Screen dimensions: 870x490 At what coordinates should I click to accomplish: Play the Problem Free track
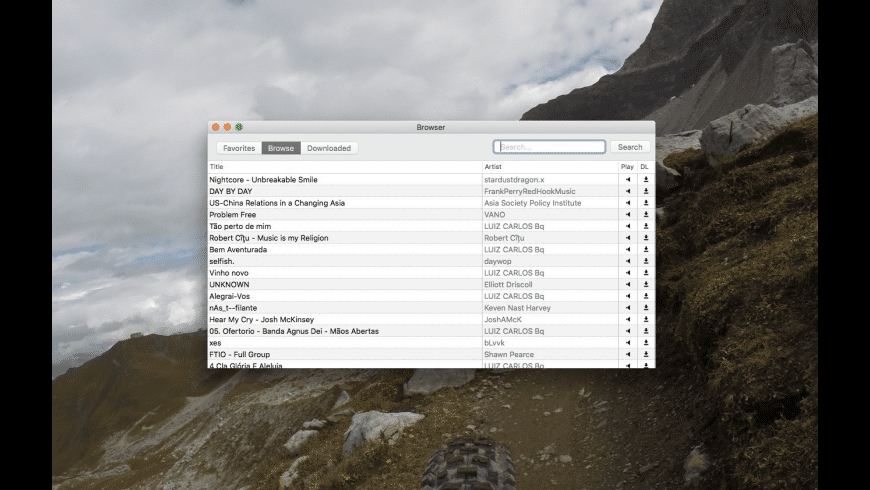[628, 214]
